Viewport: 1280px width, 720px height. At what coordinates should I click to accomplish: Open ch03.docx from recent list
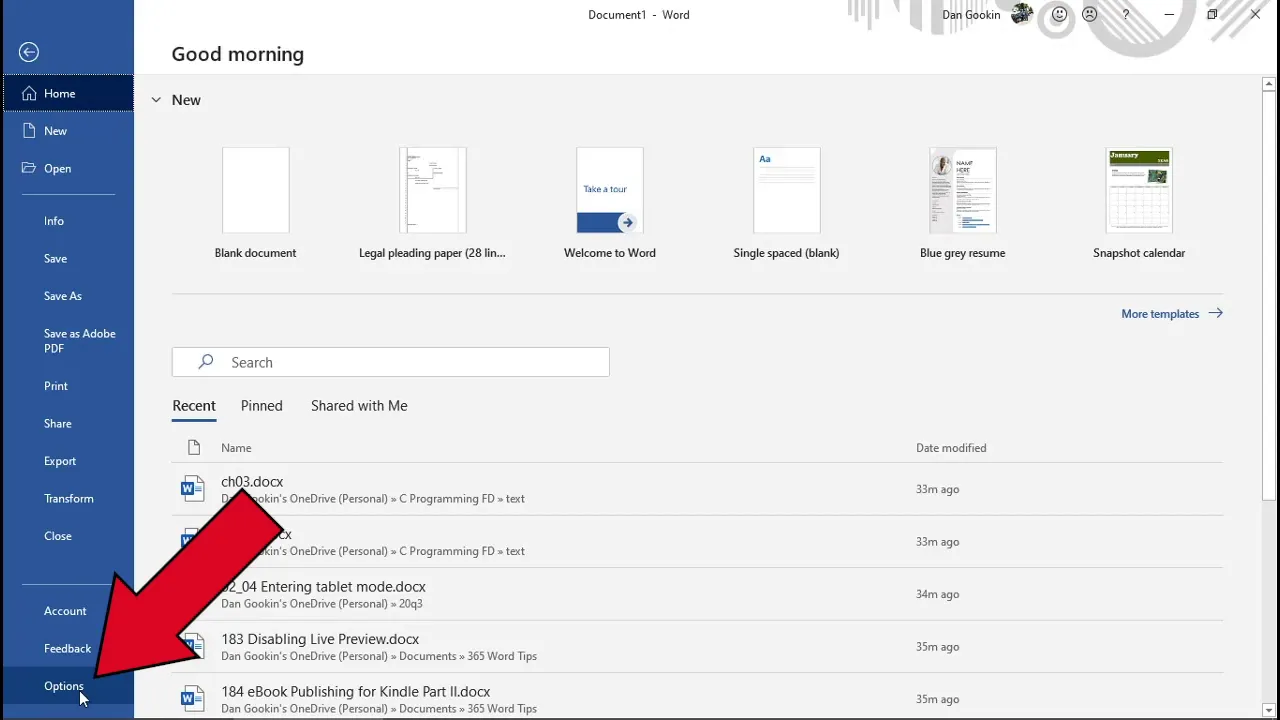[x=697, y=489]
